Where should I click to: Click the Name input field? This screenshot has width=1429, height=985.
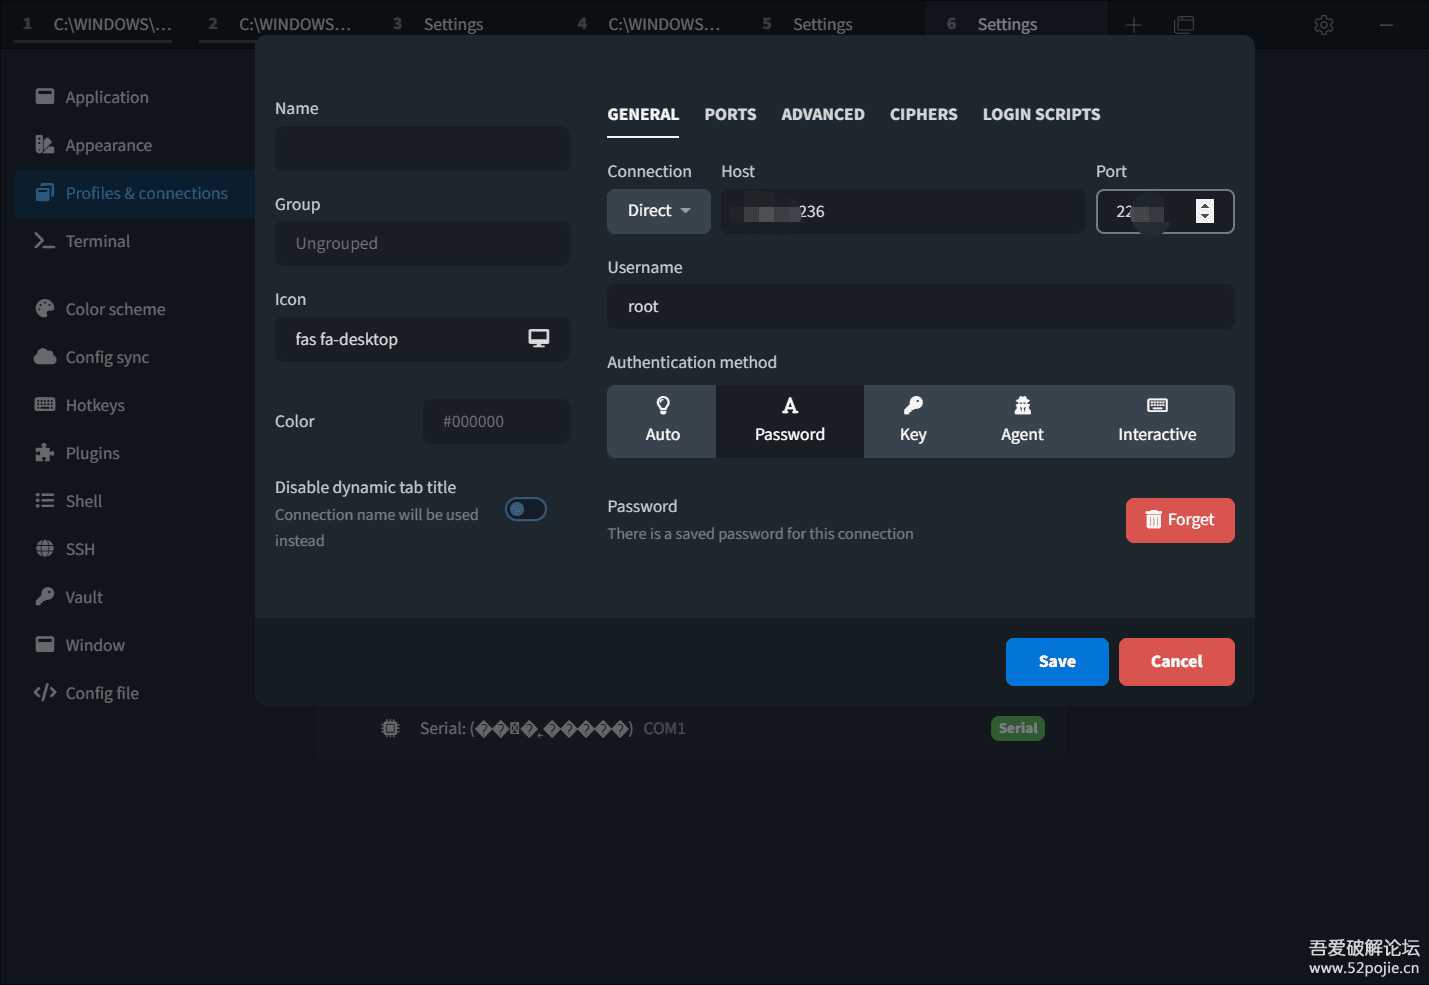[422, 147]
